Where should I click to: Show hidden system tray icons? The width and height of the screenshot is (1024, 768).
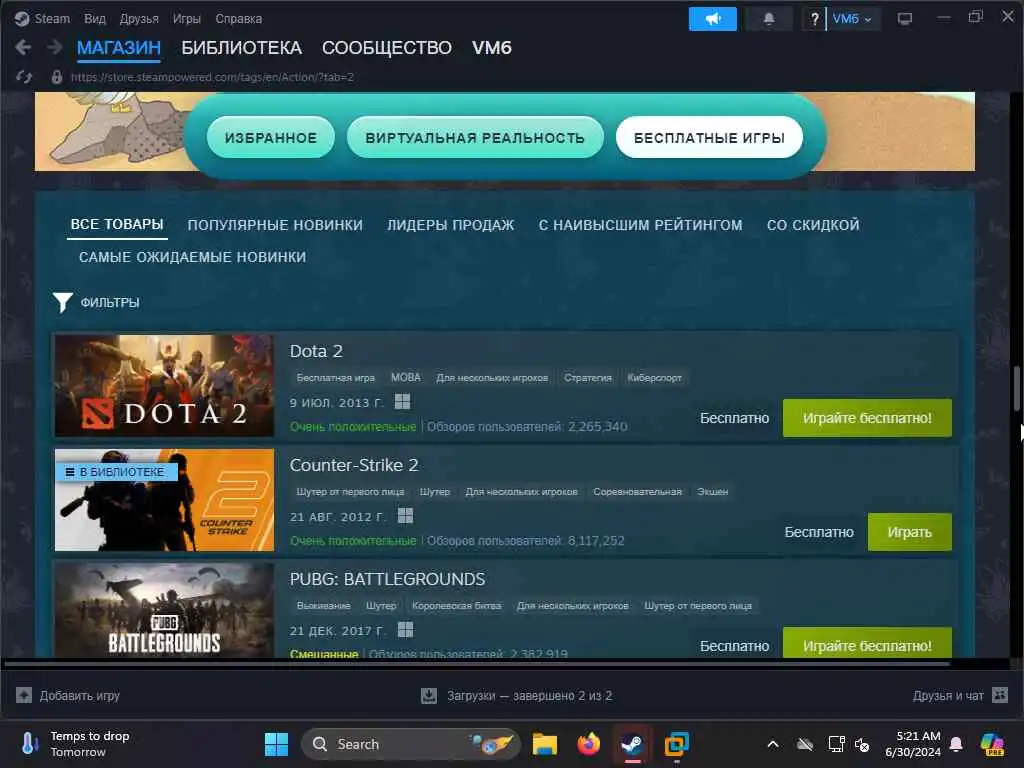coord(773,744)
